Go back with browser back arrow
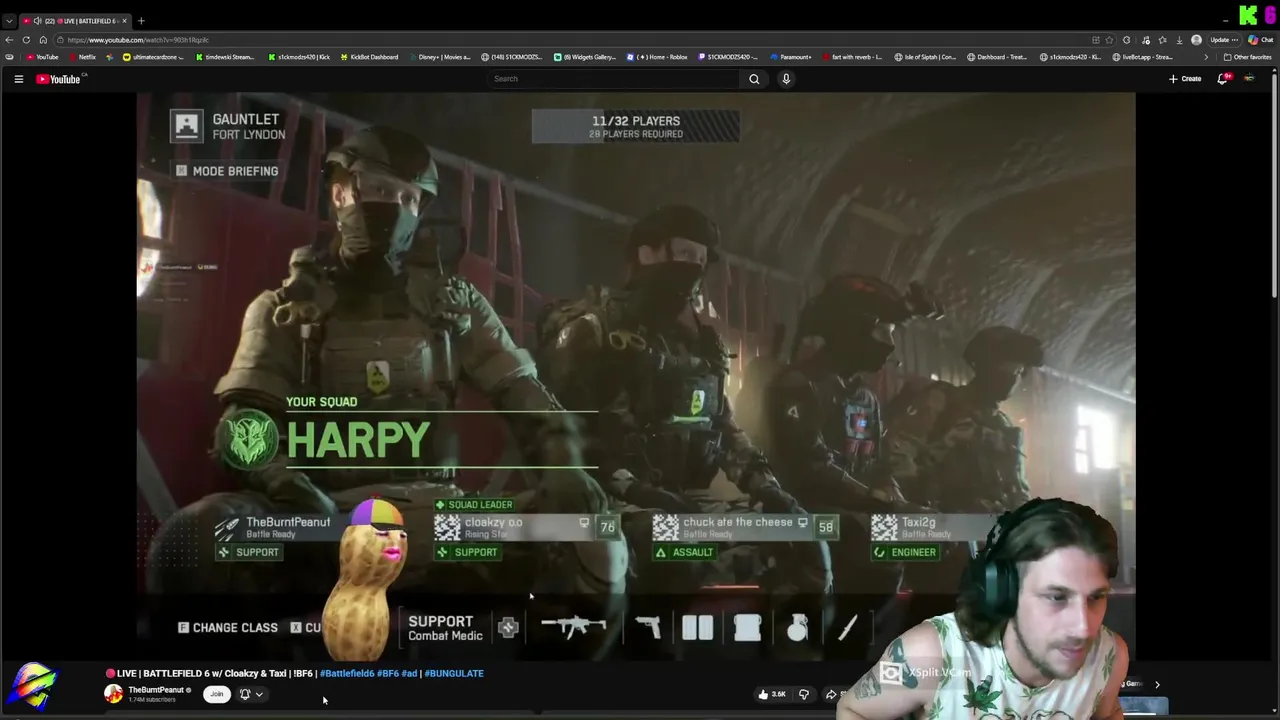 [x=9, y=40]
